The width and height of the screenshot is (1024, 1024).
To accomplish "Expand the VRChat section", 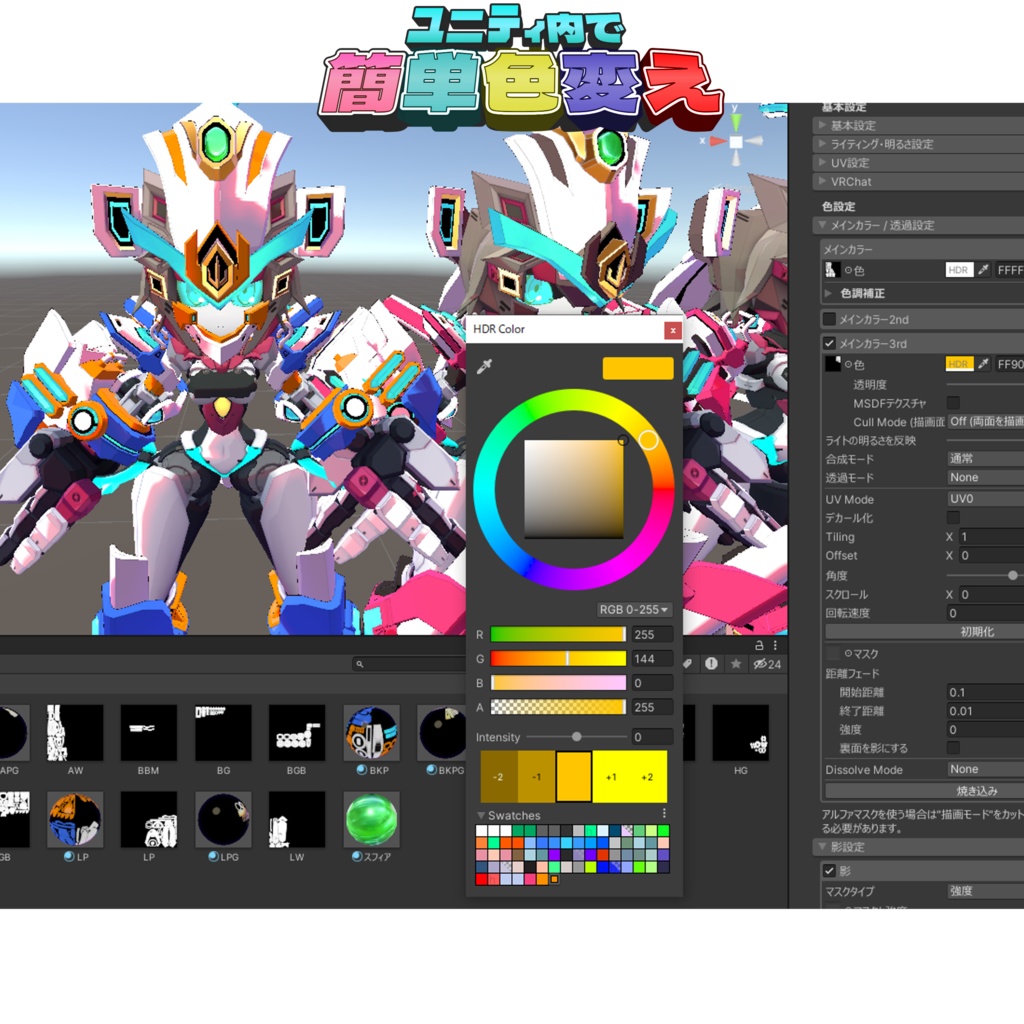I will click(x=919, y=182).
